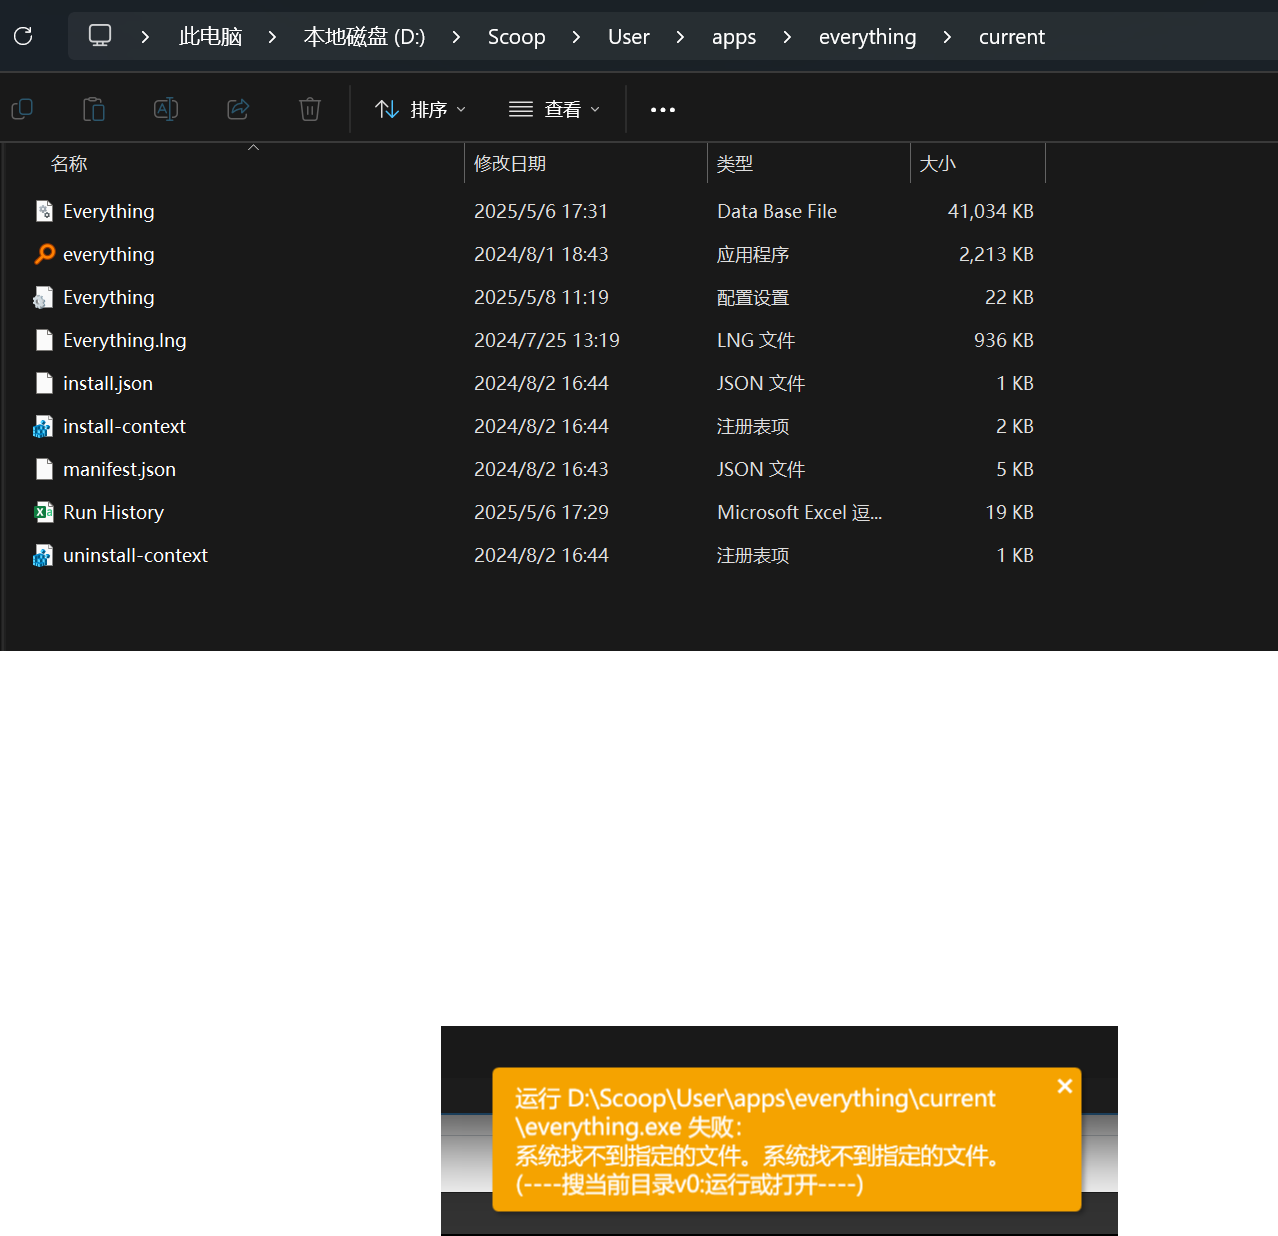Click the Data Base File type cell
The height and width of the screenshot is (1236, 1278).
777,211
